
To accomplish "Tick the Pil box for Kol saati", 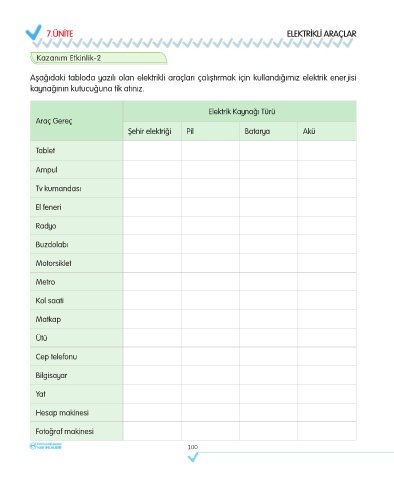I will point(210,300).
